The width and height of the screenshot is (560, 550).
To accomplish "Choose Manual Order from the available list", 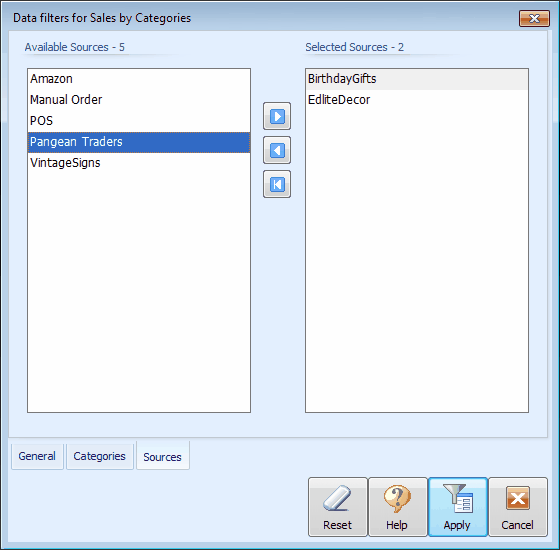I will pos(139,100).
